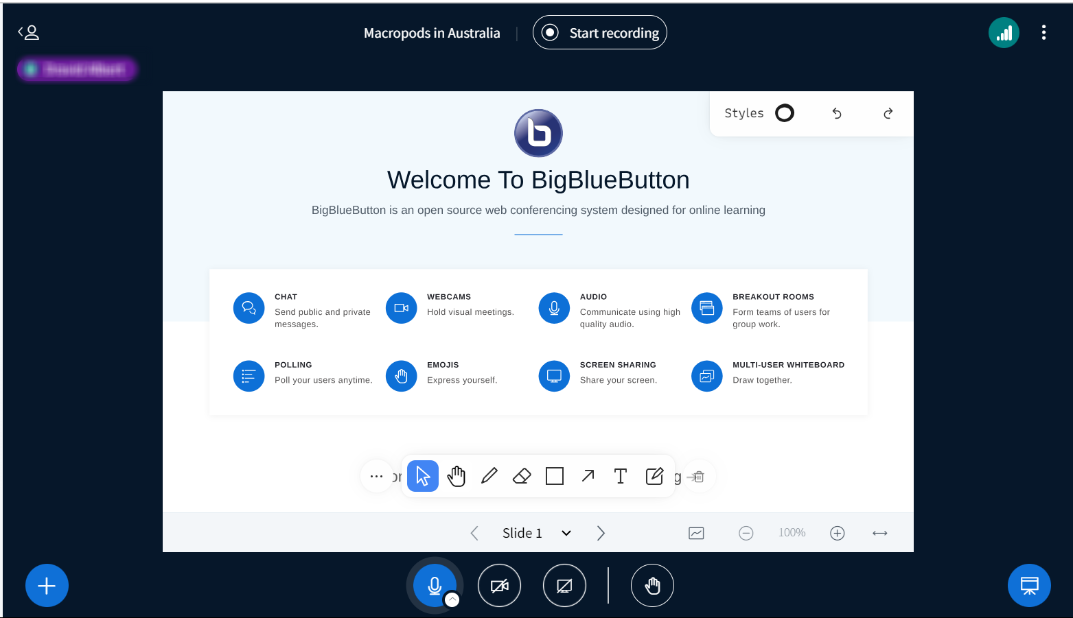Screen dimensions: 1073x618
Task: Open the options three-dot menu
Action: (1043, 33)
